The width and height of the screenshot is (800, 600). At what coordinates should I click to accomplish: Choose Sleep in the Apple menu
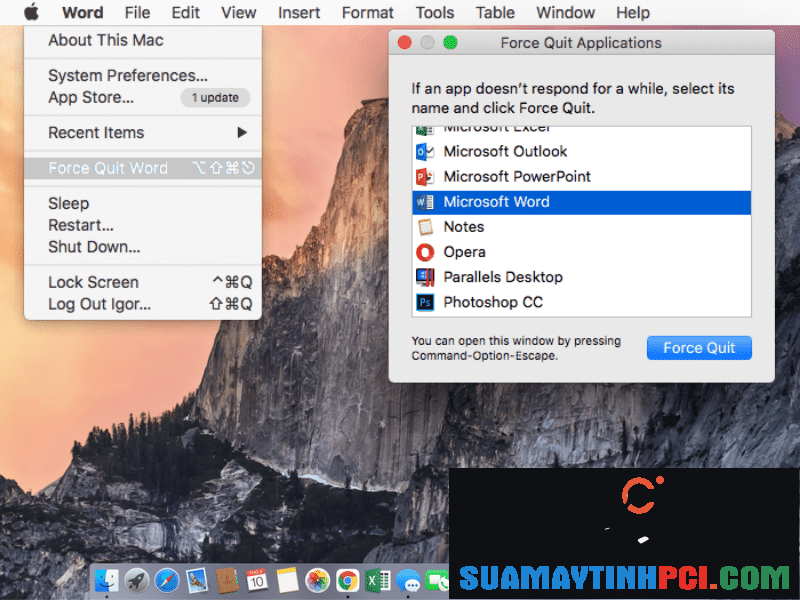(x=143, y=203)
